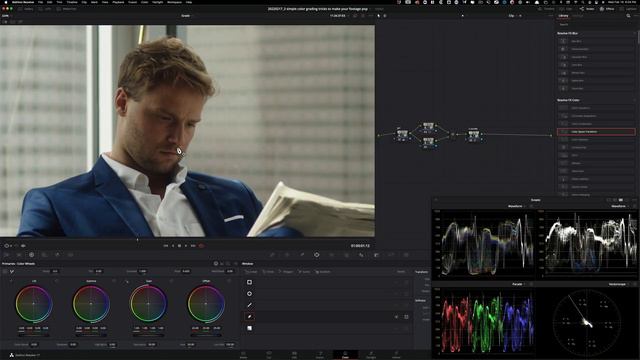Click the white point picker beside Gain
The width and height of the screenshot is (640, 360).
click(x=127, y=281)
